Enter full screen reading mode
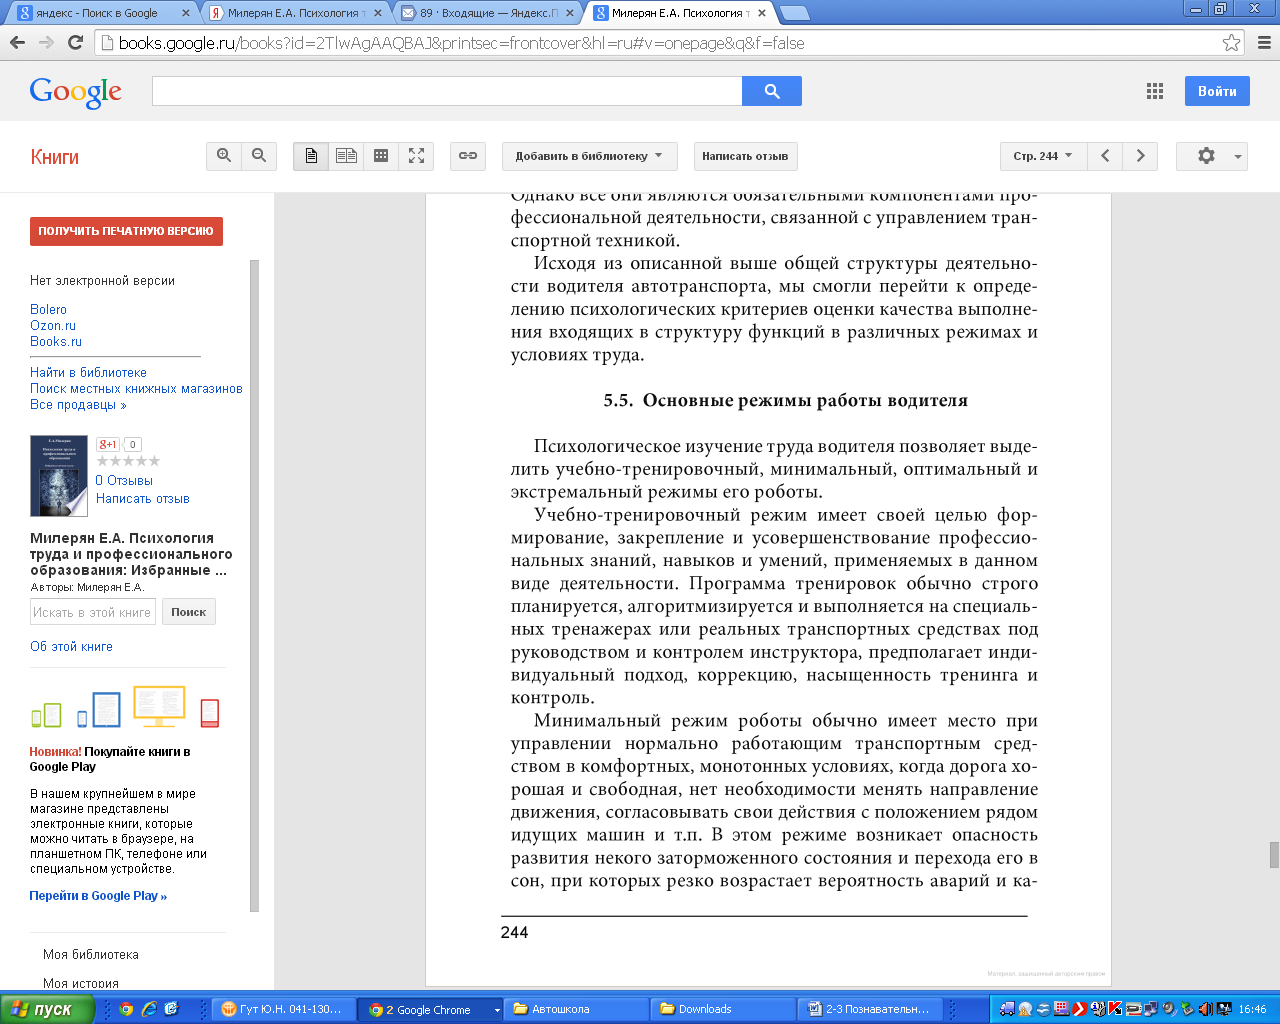Viewport: 1280px width, 1024px height. click(416, 156)
